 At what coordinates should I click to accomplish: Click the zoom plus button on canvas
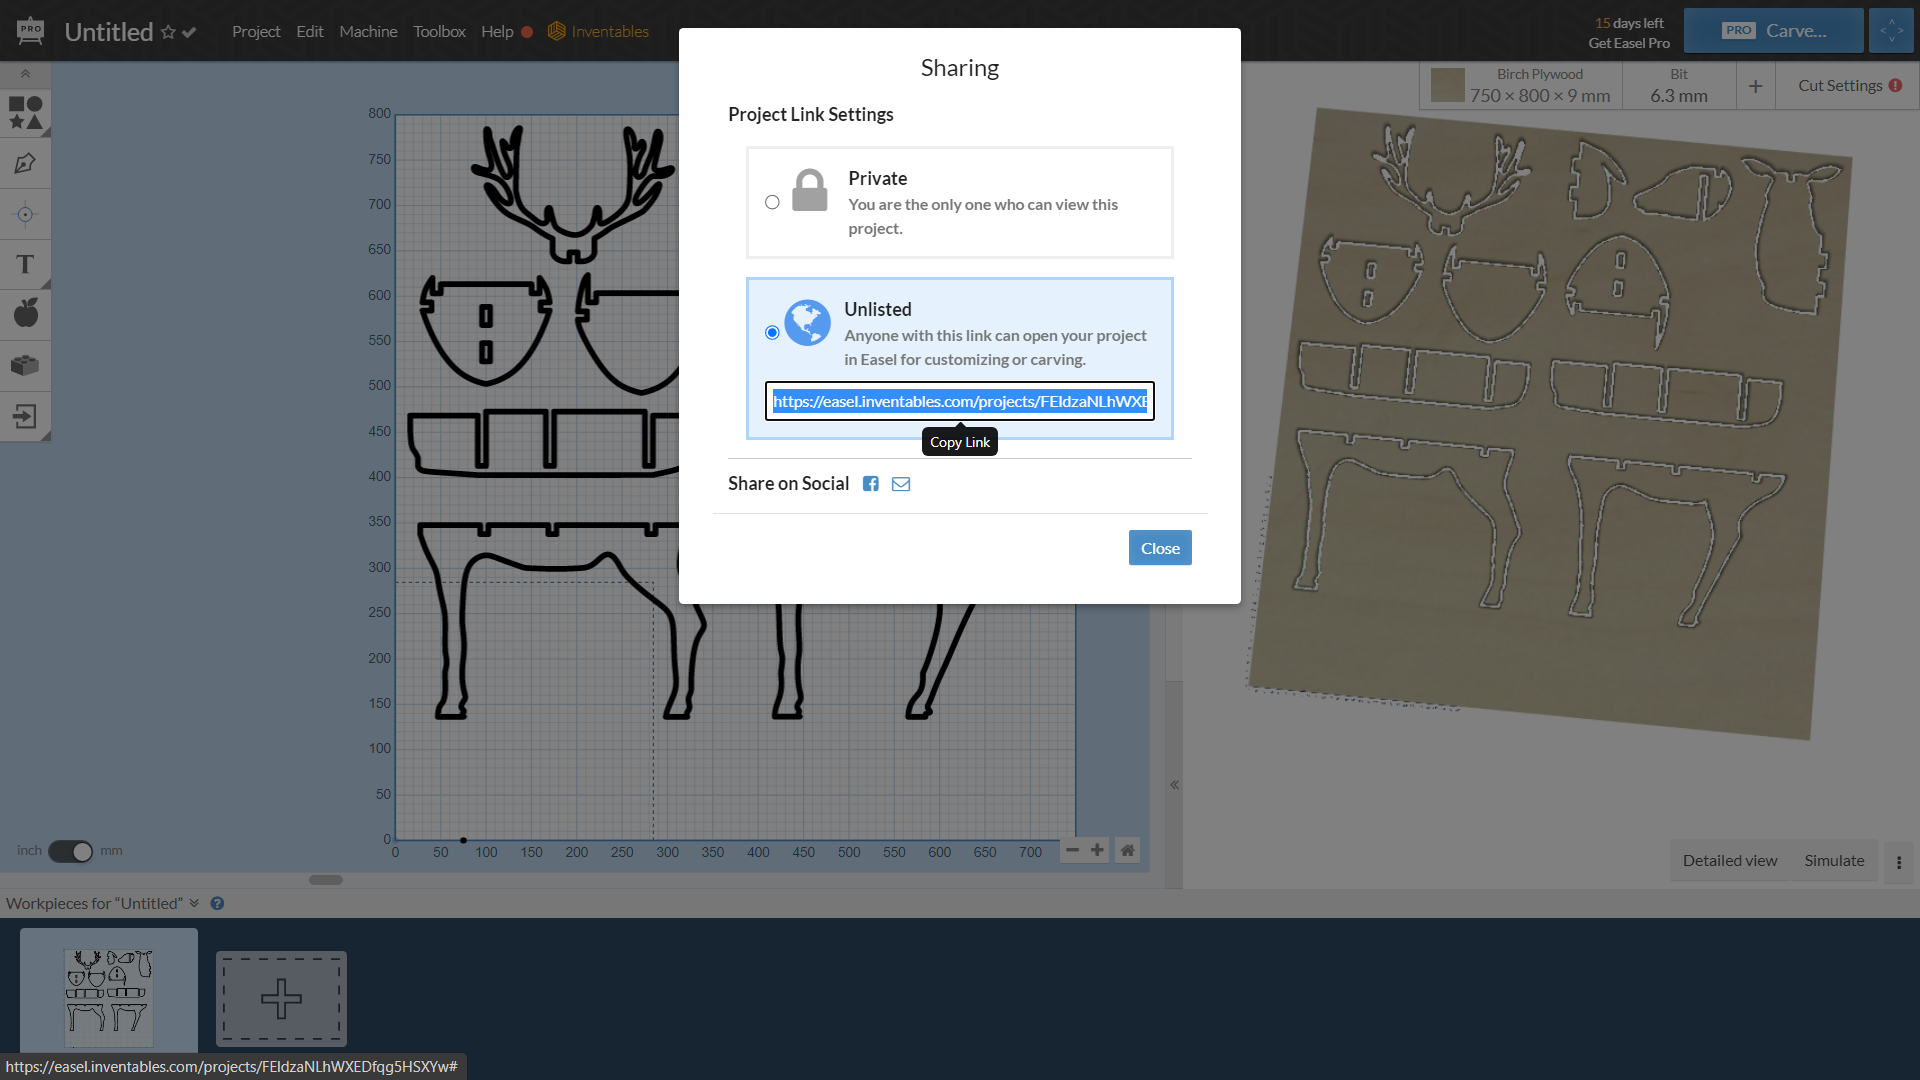[1097, 849]
